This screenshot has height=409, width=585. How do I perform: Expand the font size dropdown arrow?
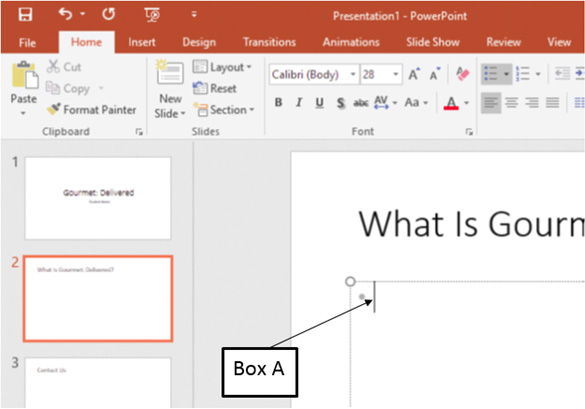pyautogui.click(x=395, y=74)
